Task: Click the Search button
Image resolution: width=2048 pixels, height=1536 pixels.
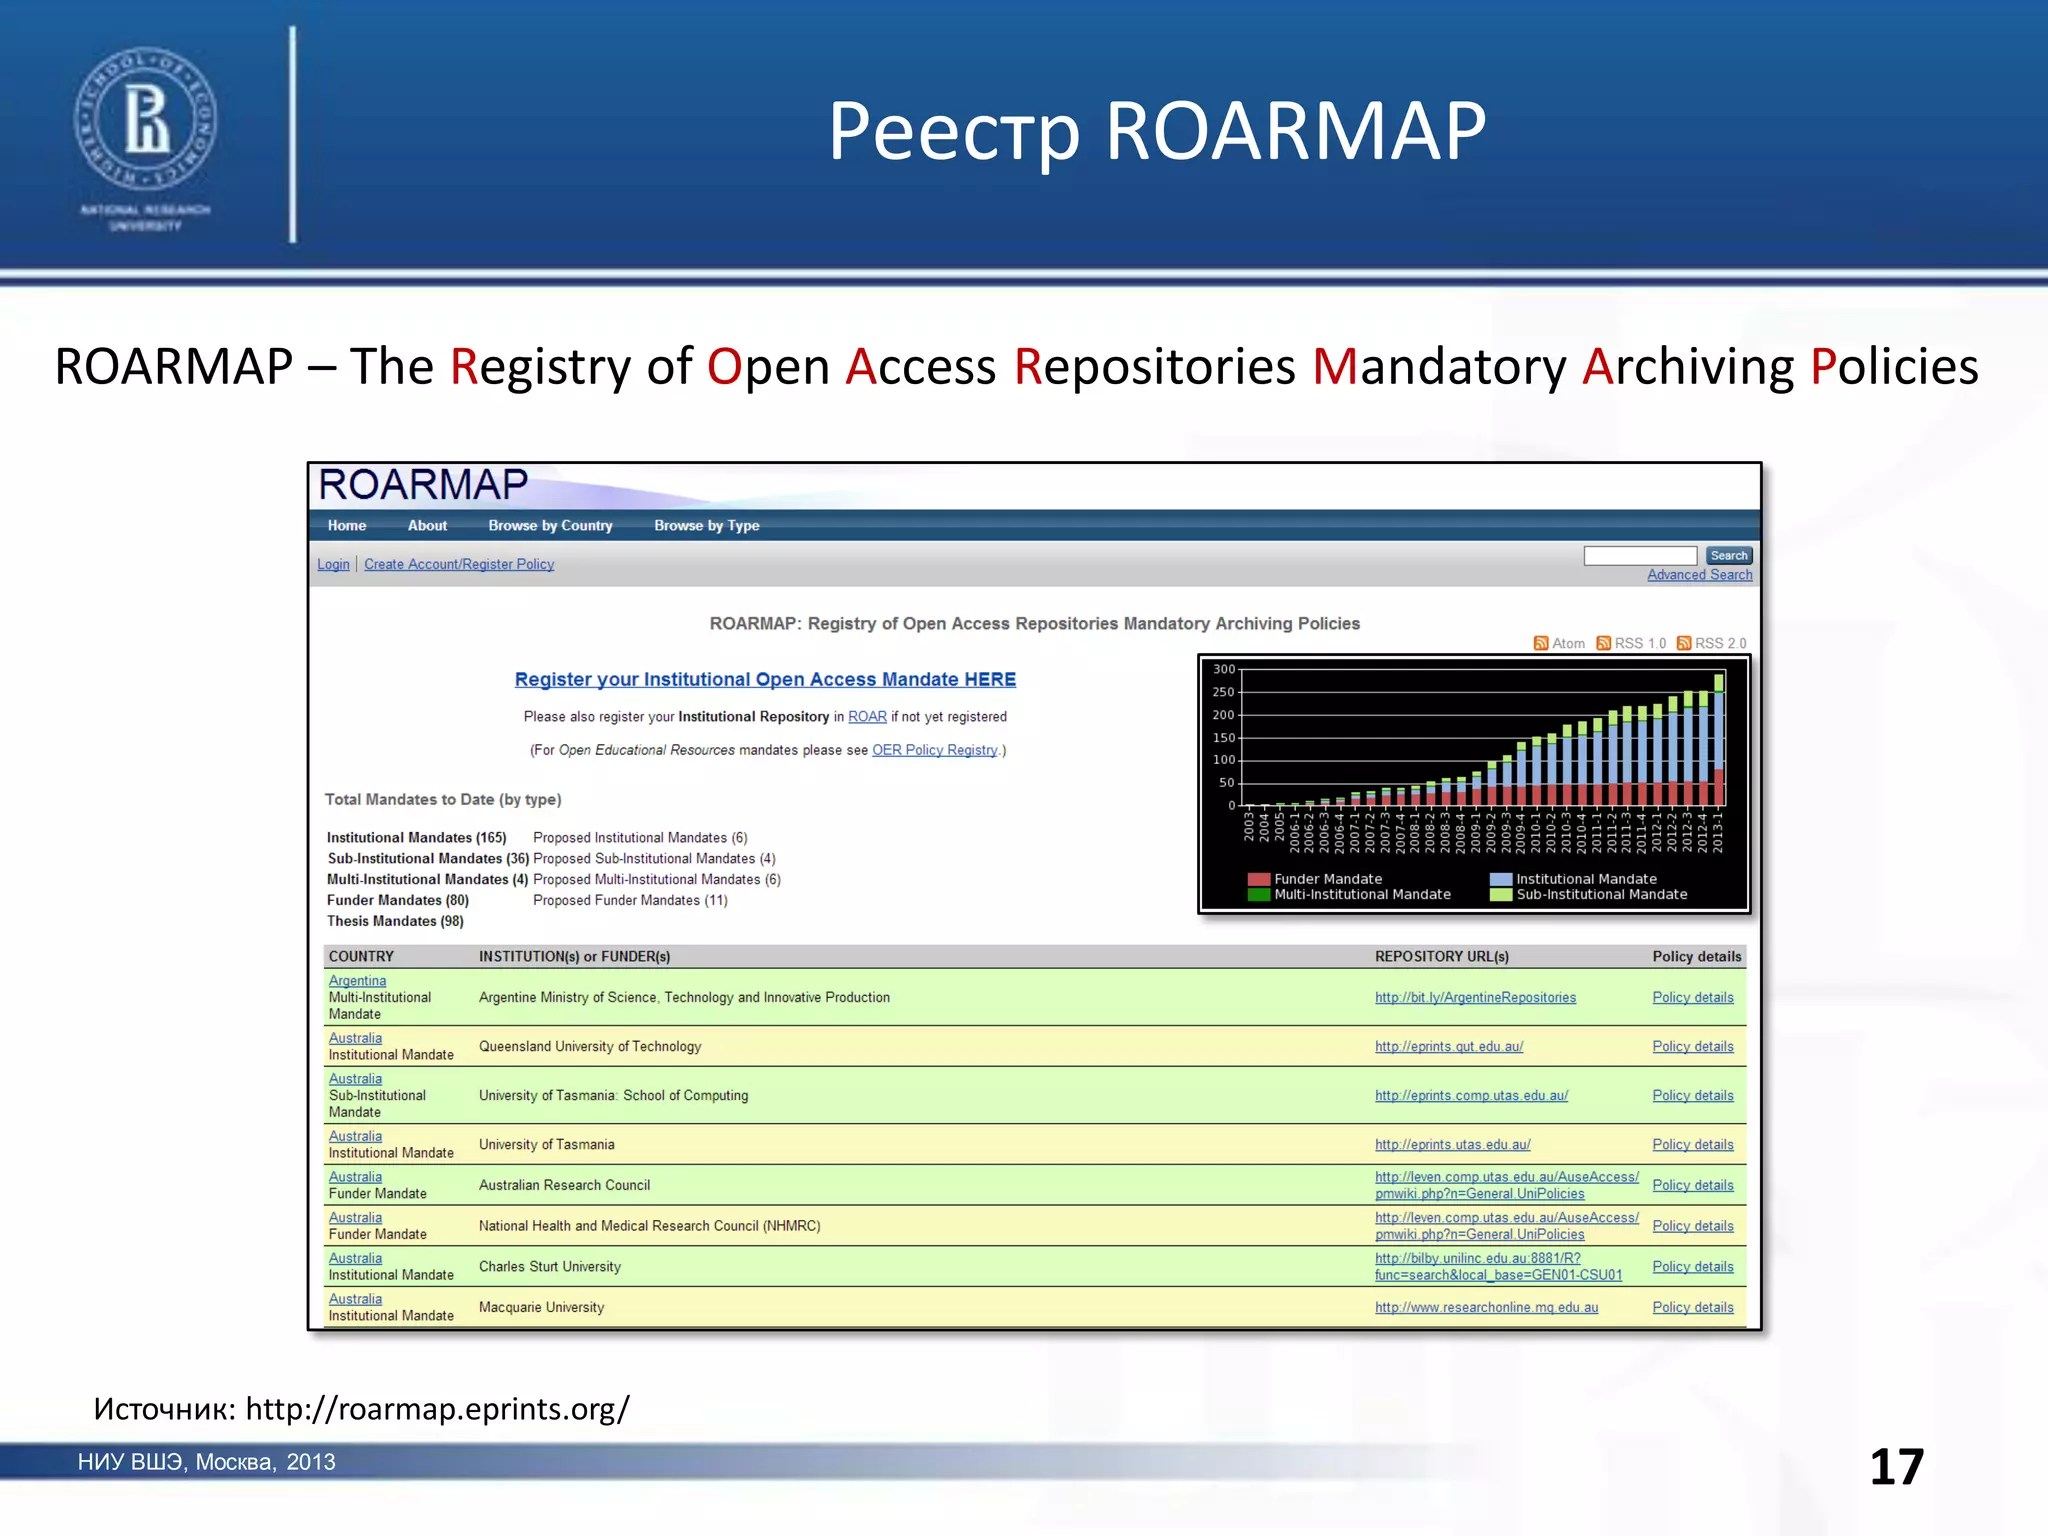Action: coord(1729,555)
